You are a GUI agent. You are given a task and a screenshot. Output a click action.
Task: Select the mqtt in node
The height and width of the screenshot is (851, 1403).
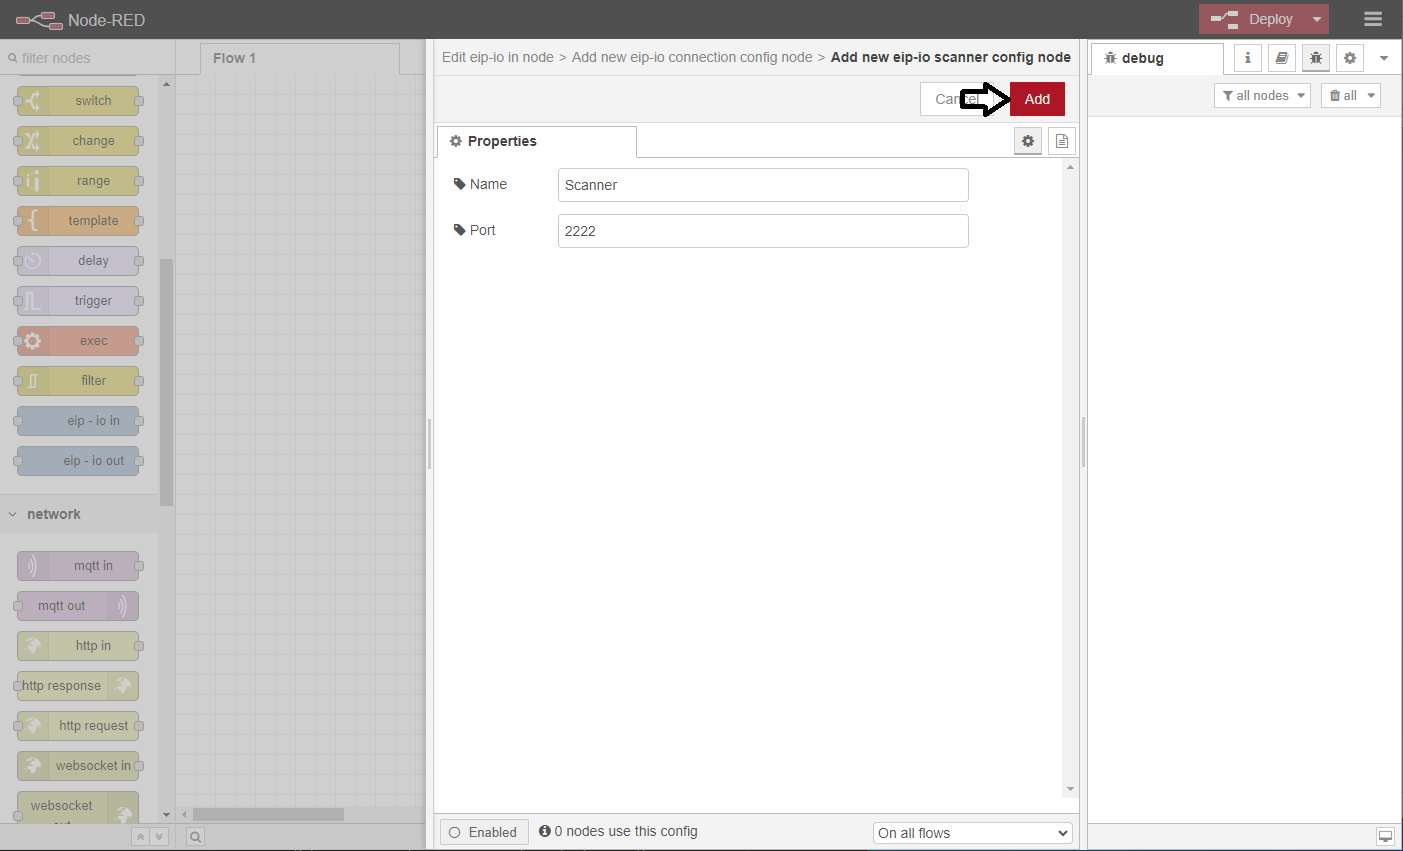point(78,566)
